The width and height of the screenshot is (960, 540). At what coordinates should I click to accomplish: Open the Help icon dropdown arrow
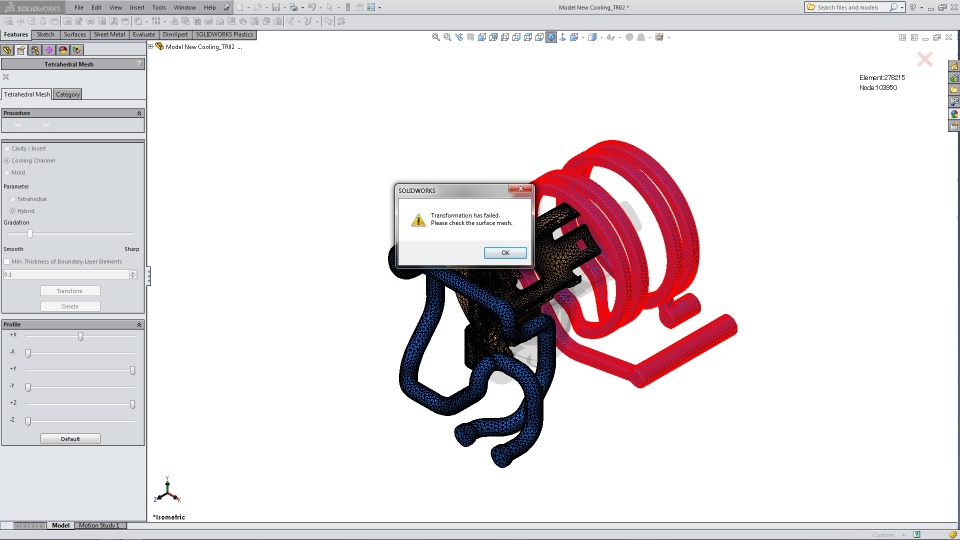tap(921, 7)
